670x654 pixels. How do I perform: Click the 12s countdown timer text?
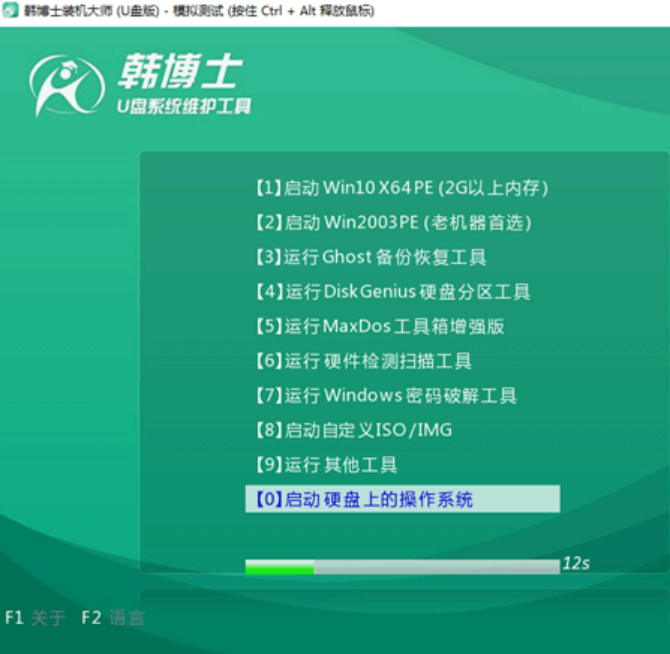coord(575,564)
